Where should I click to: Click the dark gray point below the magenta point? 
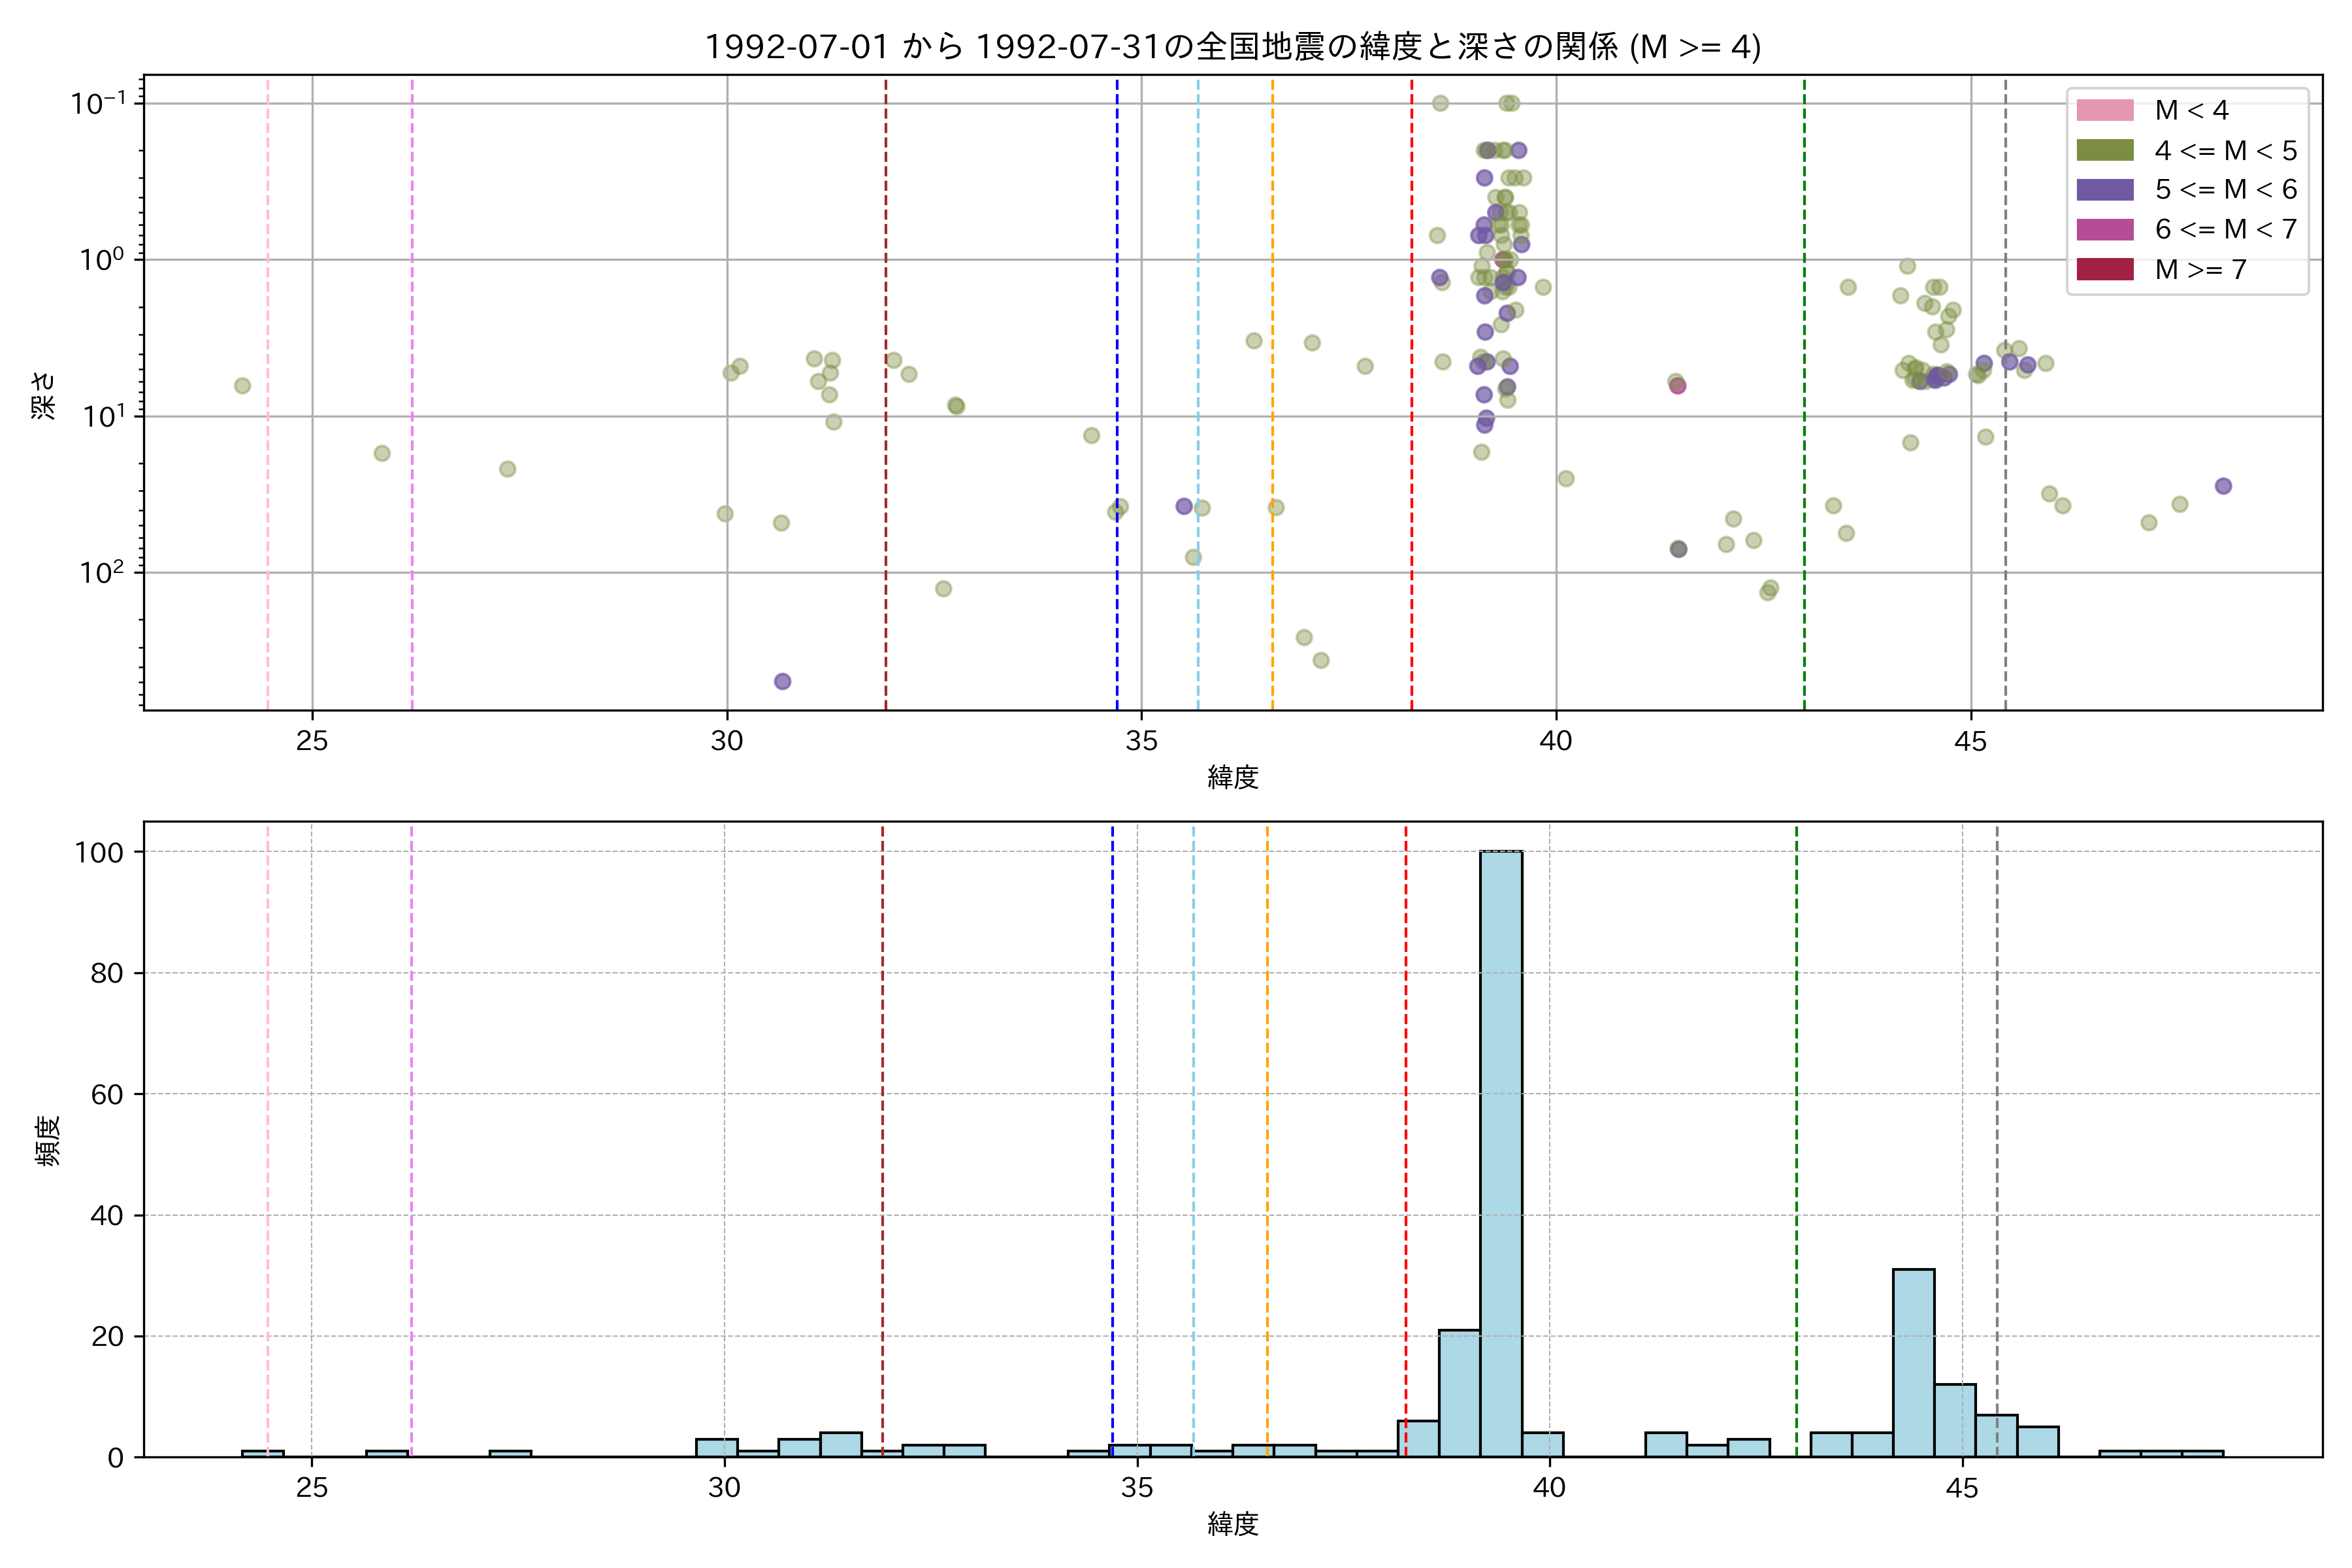1678,549
